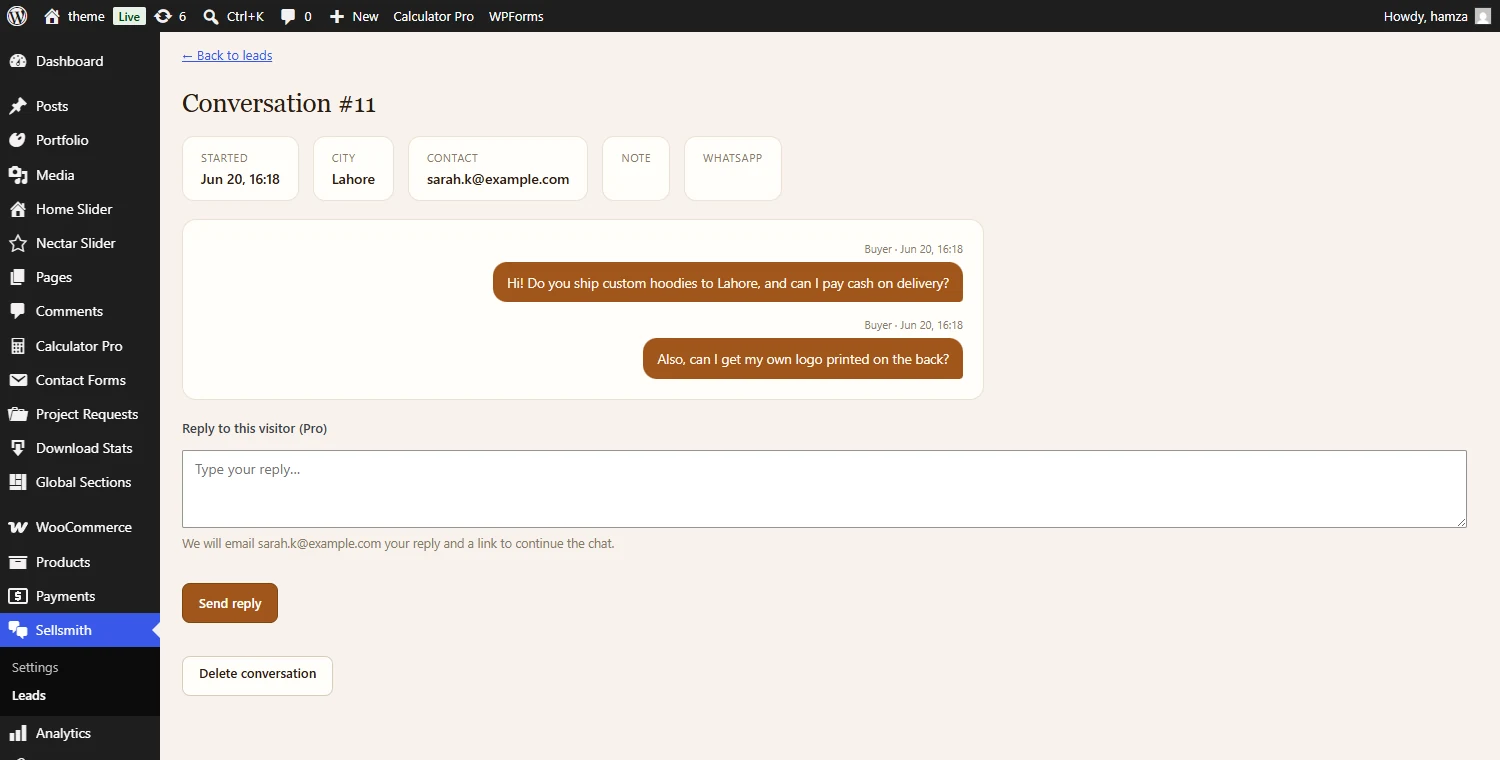Click the City Lahore card
The width and height of the screenshot is (1500, 760).
pyautogui.click(x=353, y=168)
